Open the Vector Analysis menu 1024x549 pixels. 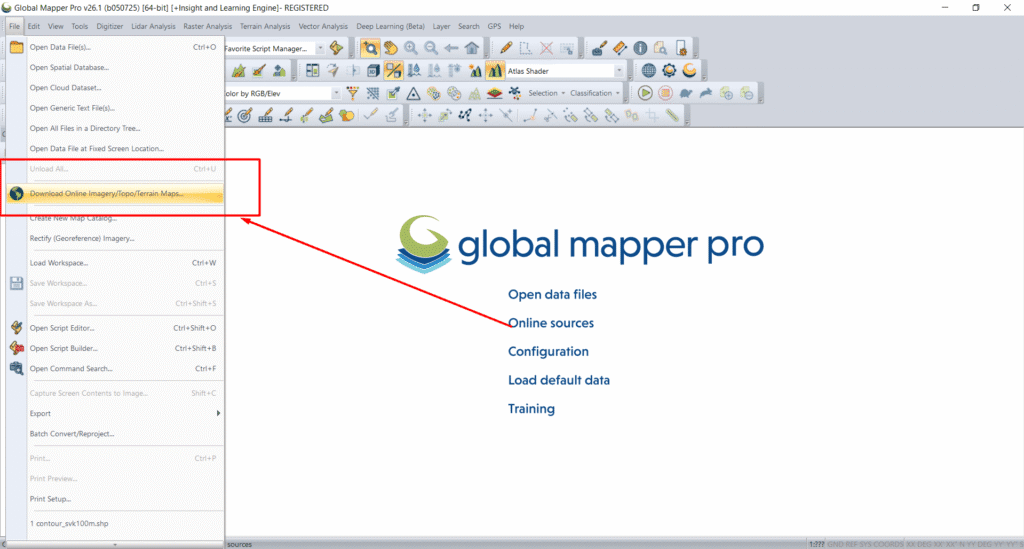click(323, 26)
